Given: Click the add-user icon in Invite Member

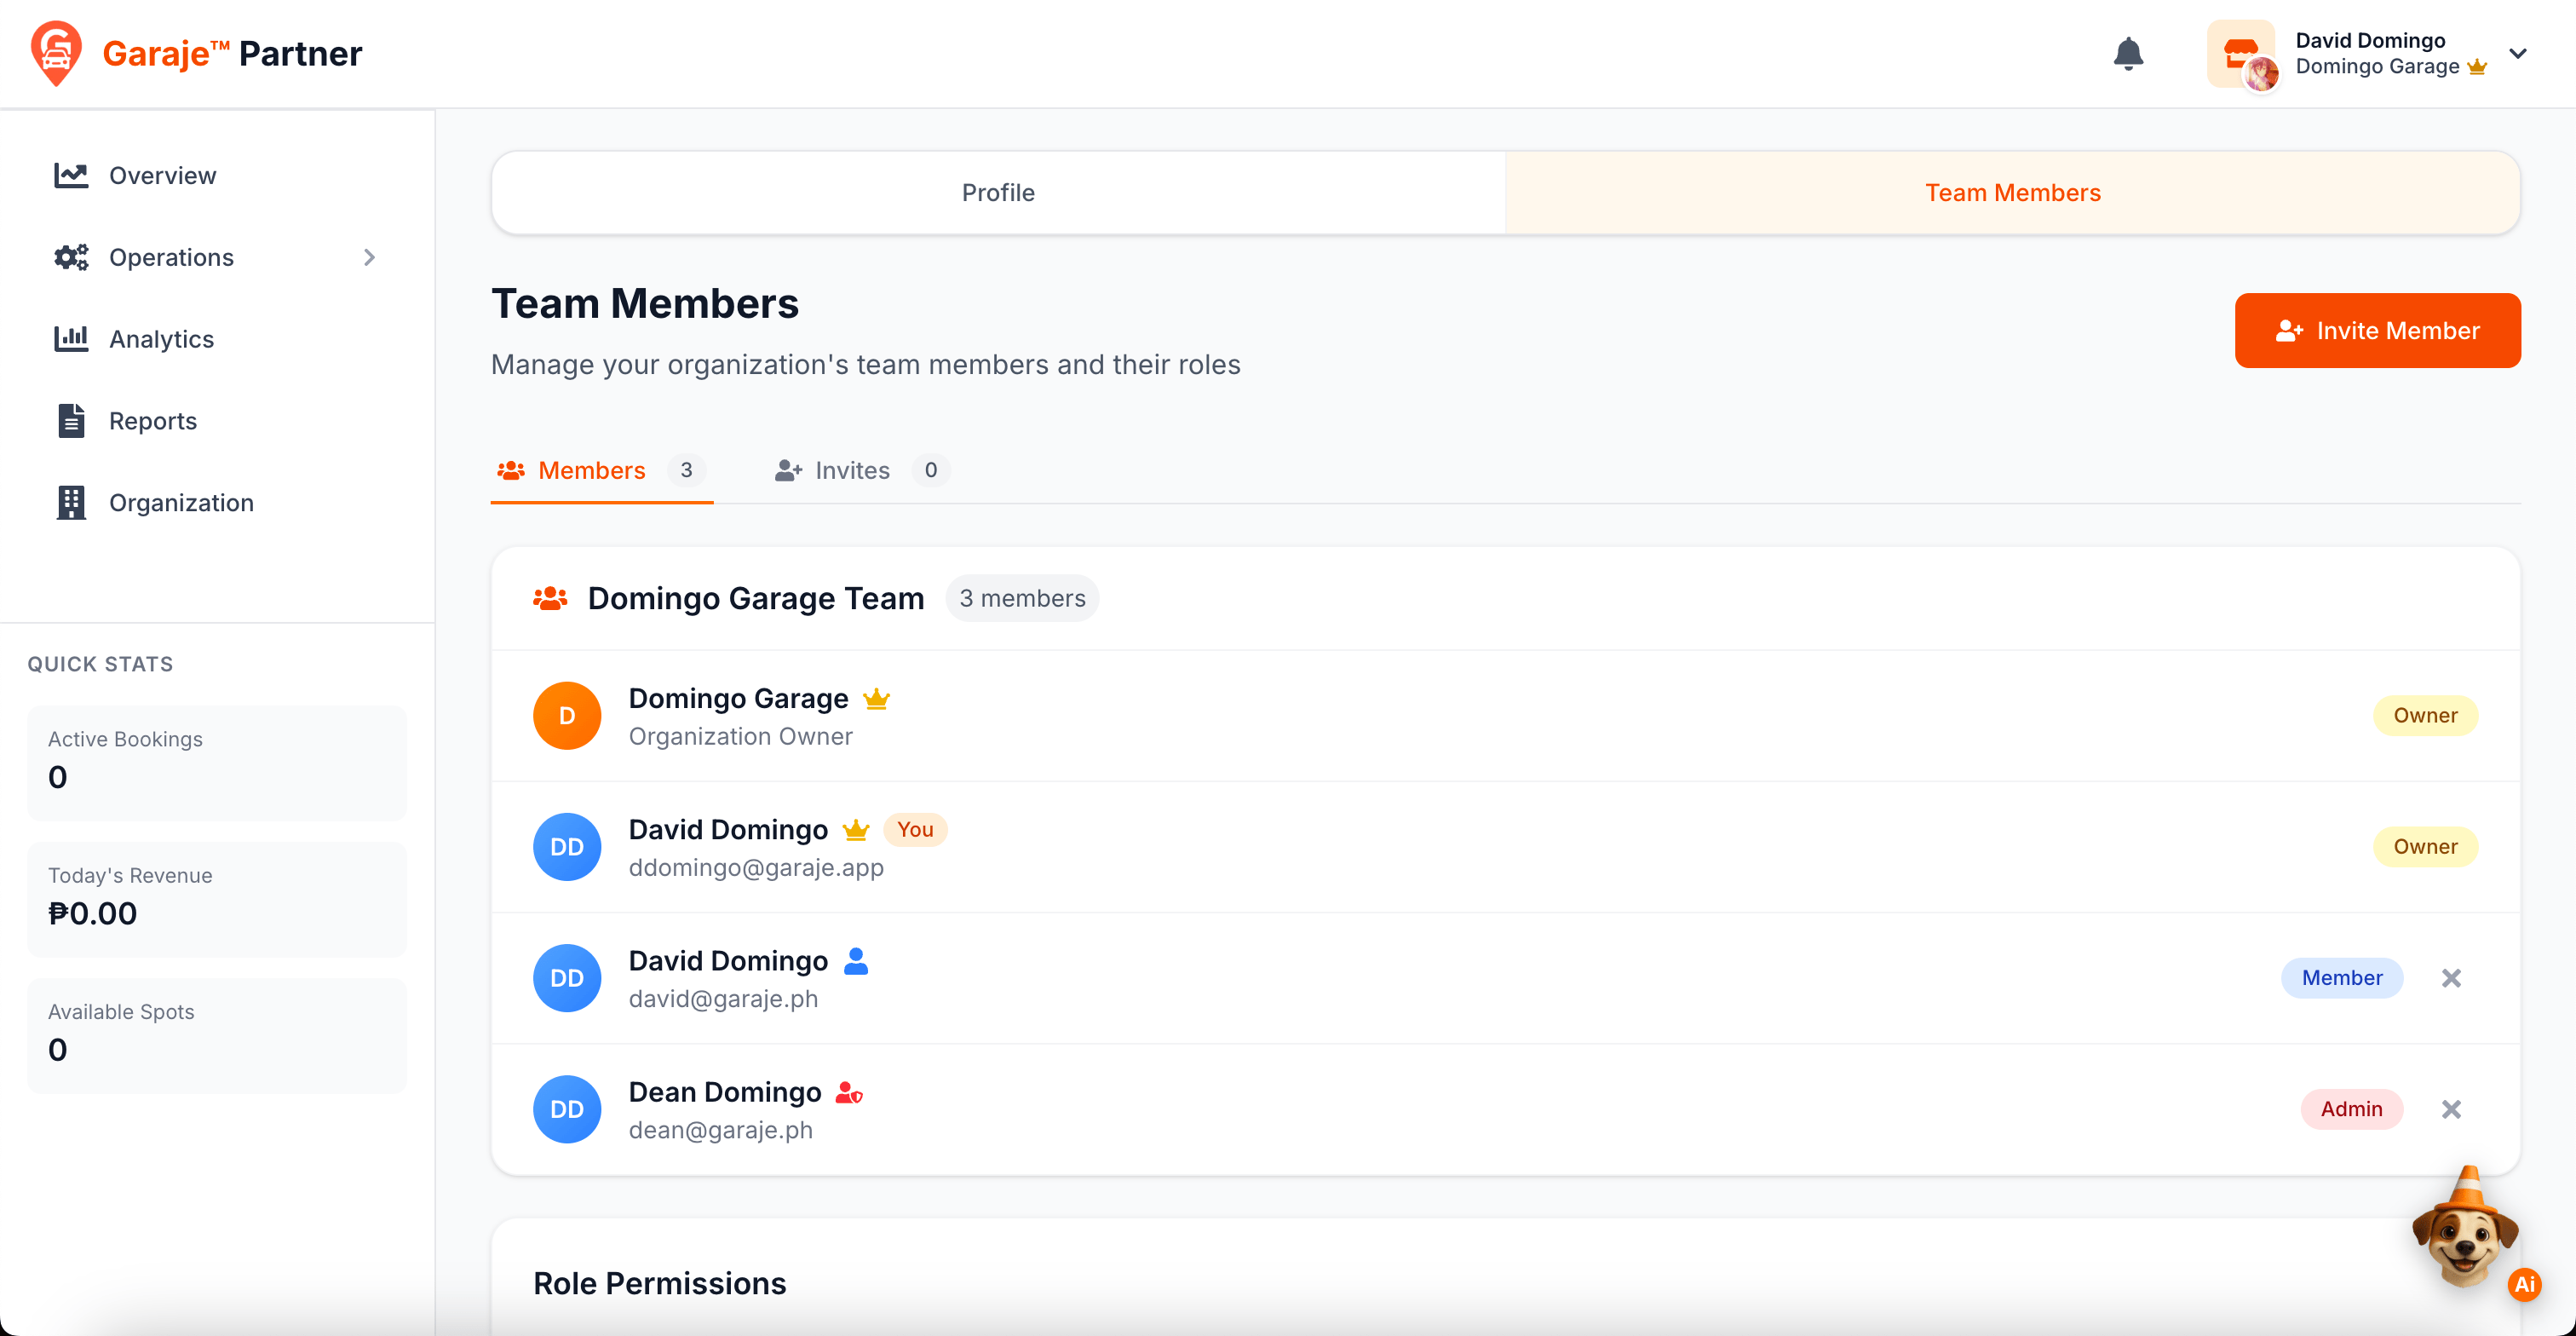Looking at the screenshot, I should point(2289,331).
